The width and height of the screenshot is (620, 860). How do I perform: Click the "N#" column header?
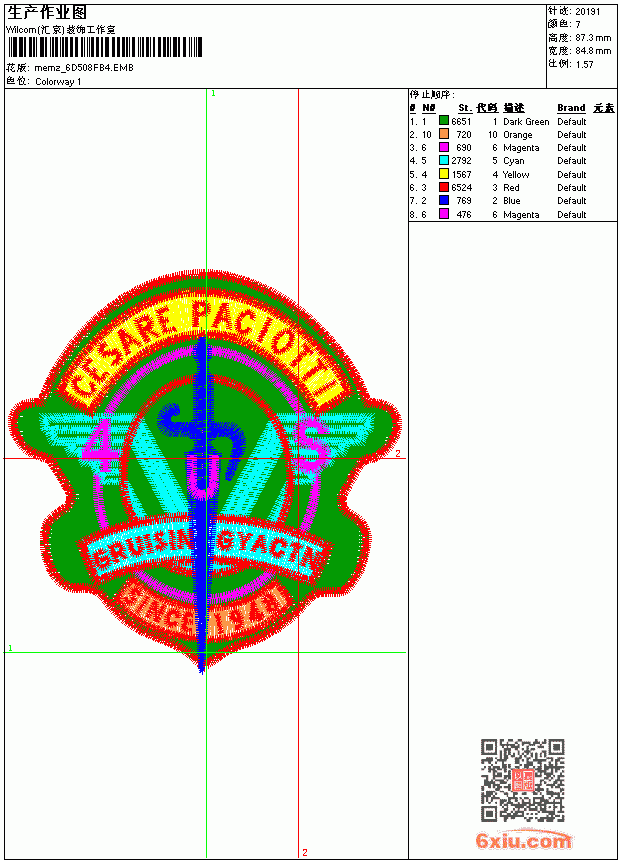(429, 108)
